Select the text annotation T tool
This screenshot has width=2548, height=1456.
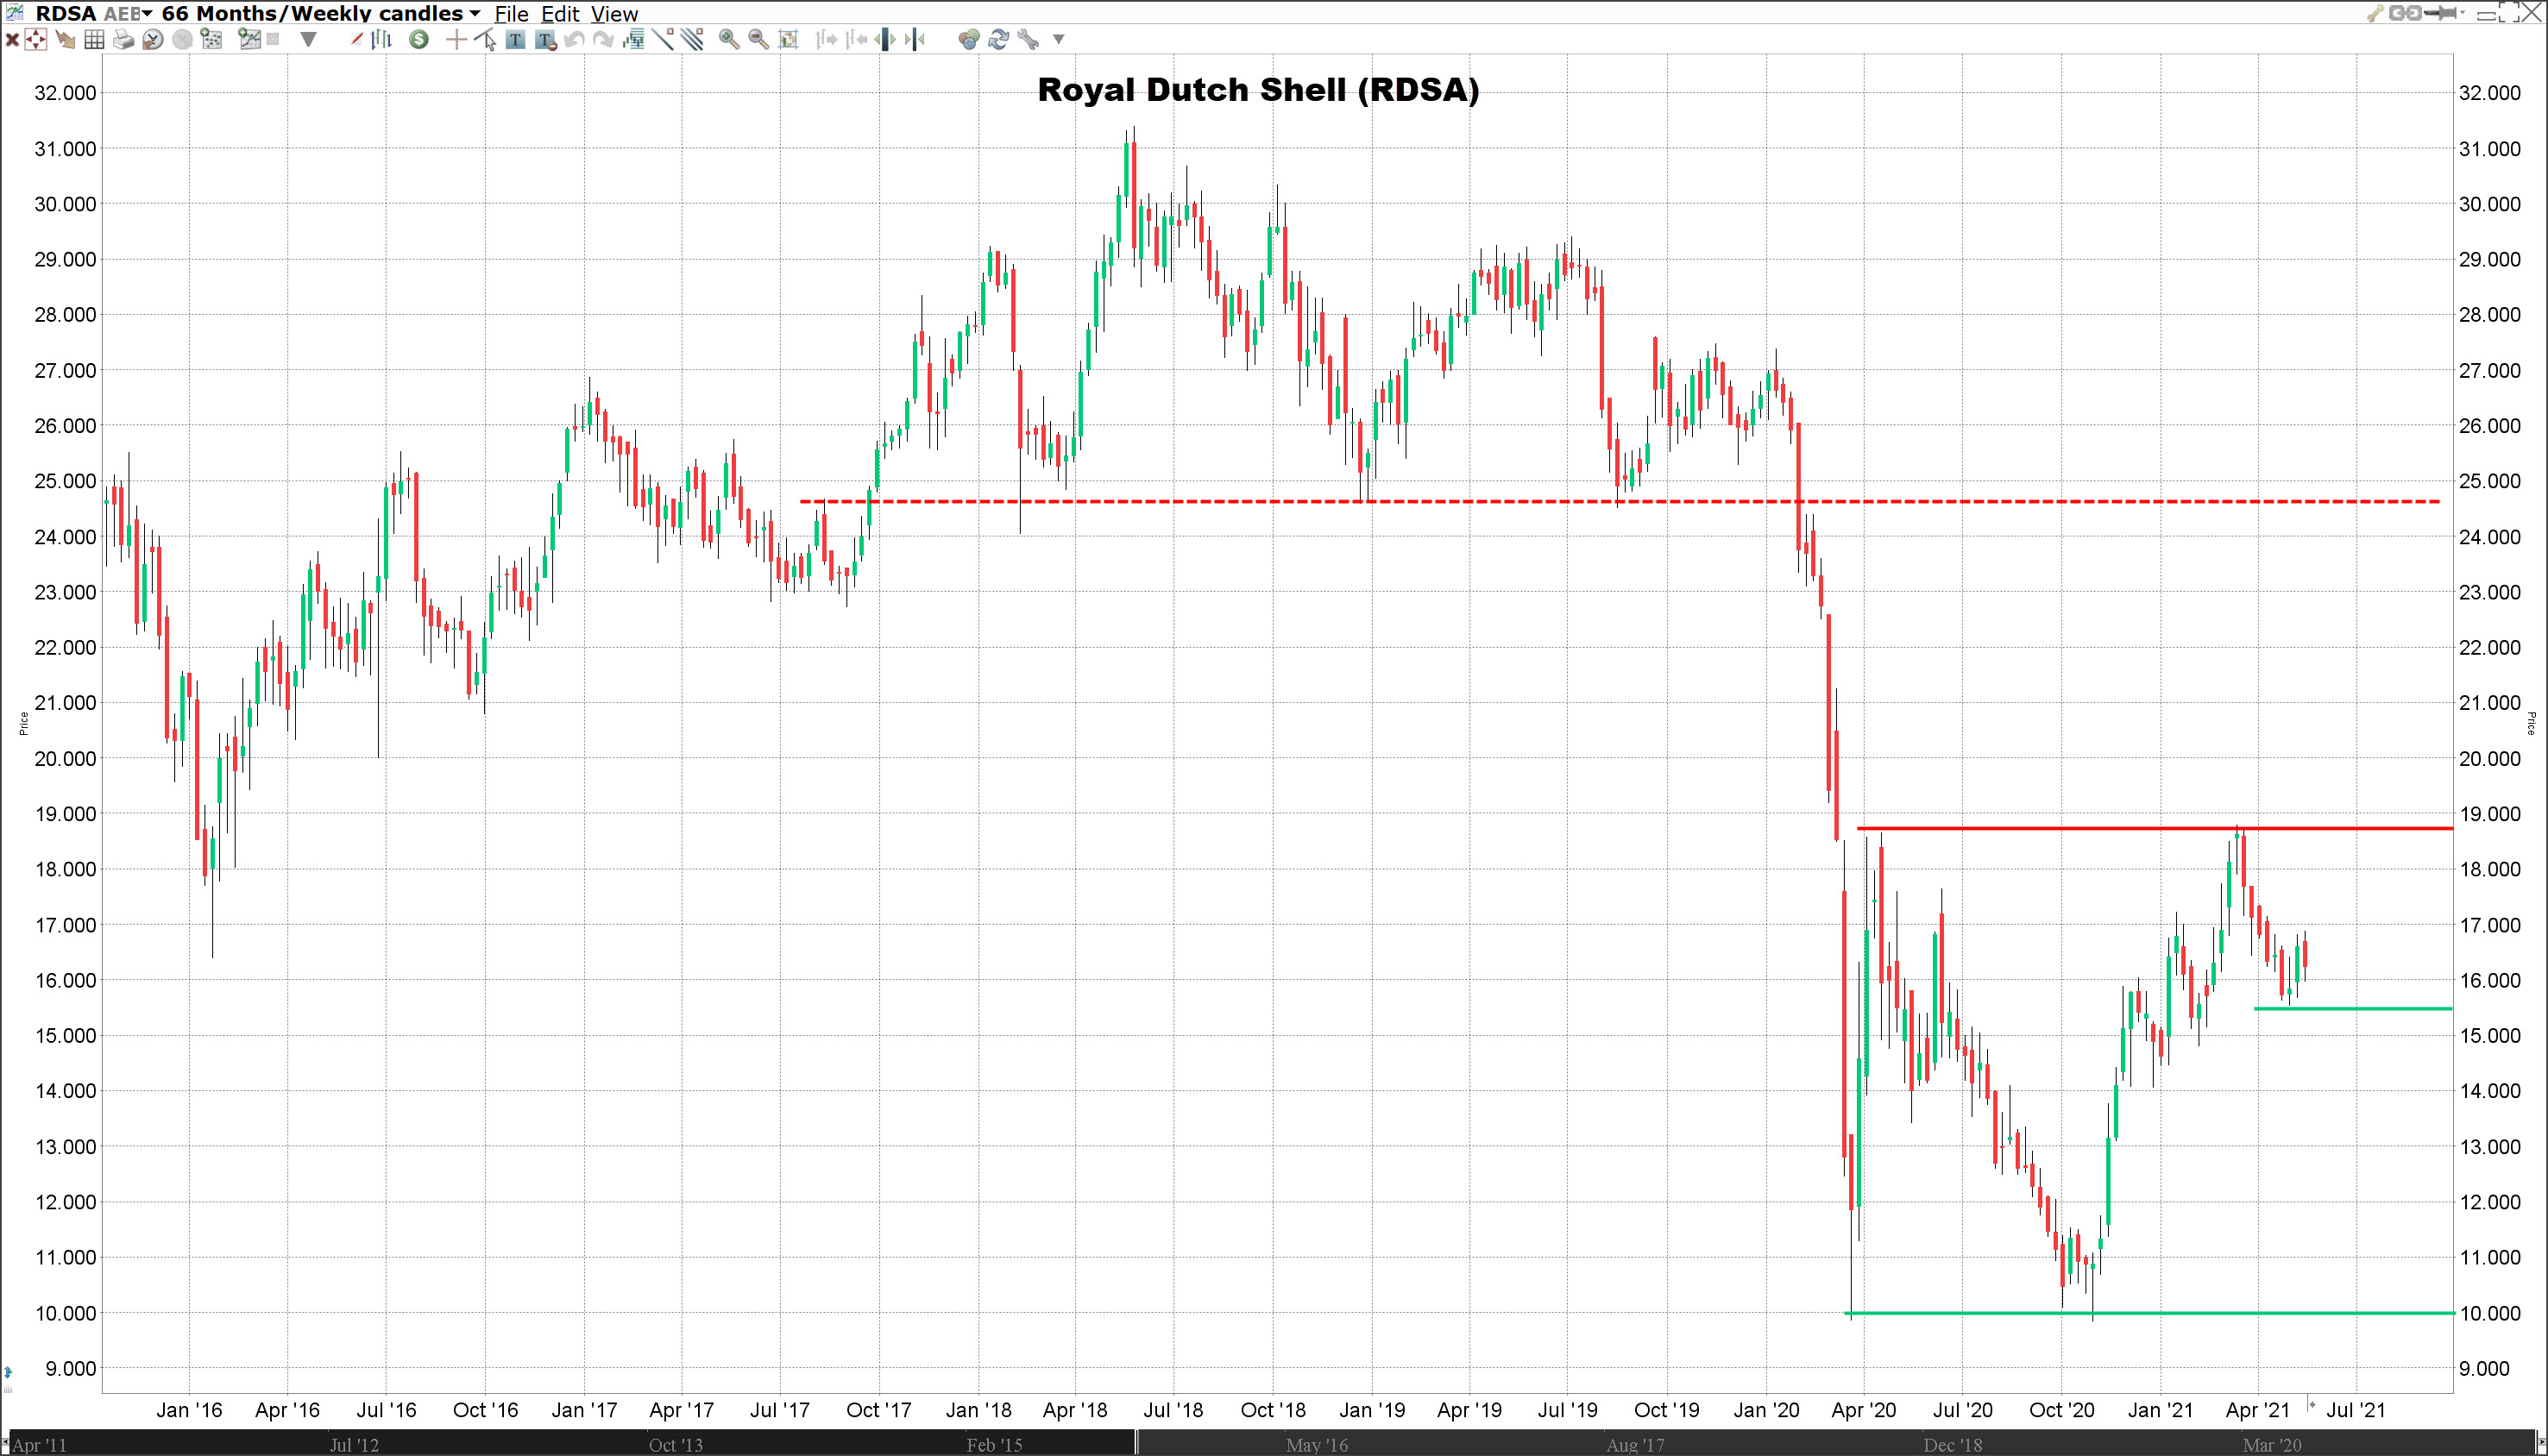point(515,40)
